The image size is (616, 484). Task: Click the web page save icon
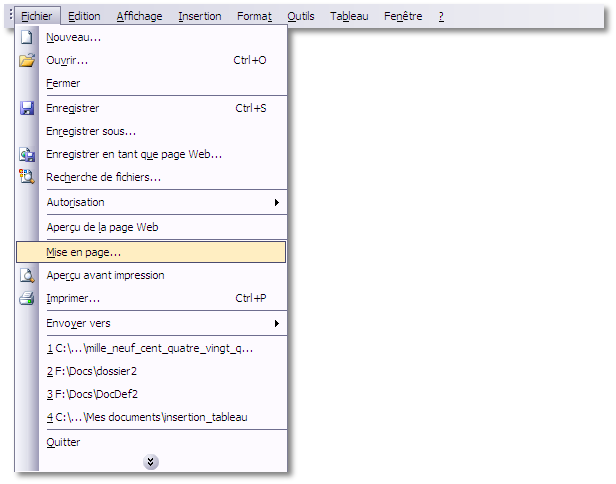27,154
